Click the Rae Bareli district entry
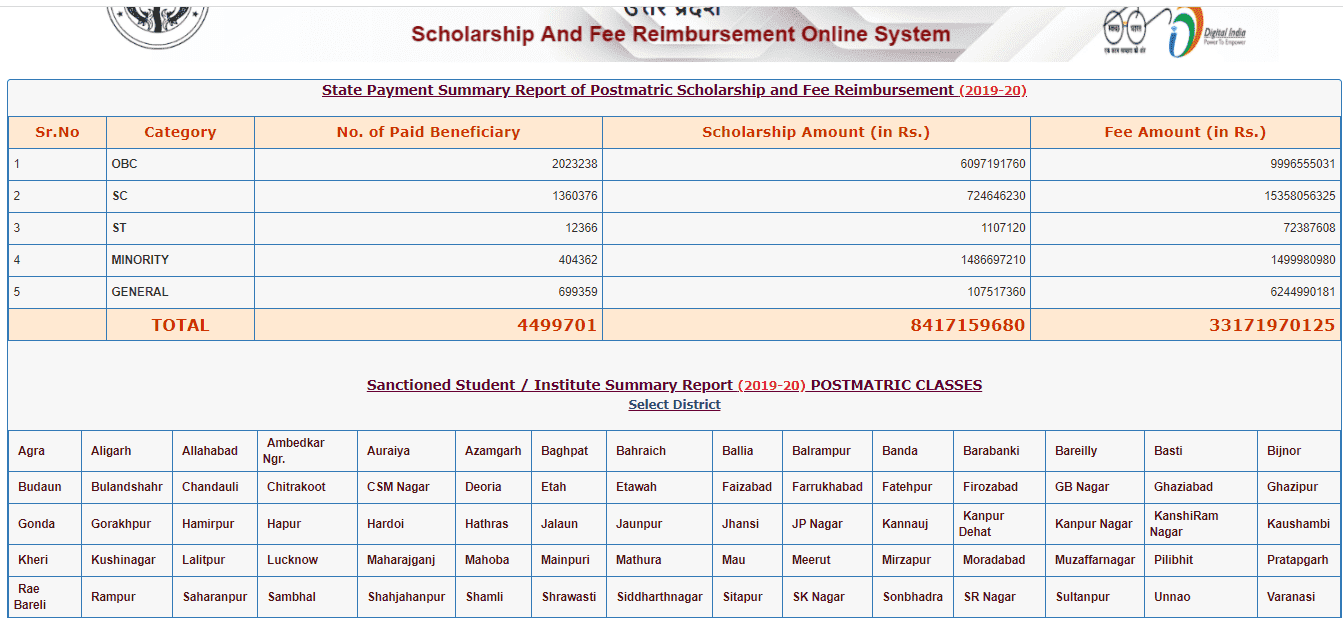The width and height of the screenshot is (1343, 618). pos(30,597)
